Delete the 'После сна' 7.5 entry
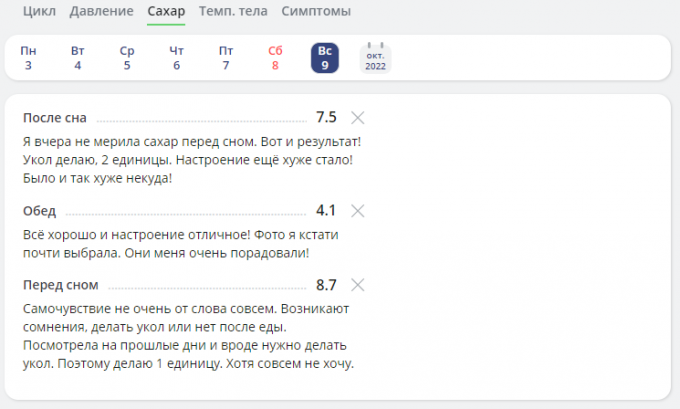Viewport: 680px width, 409px height. (358, 117)
